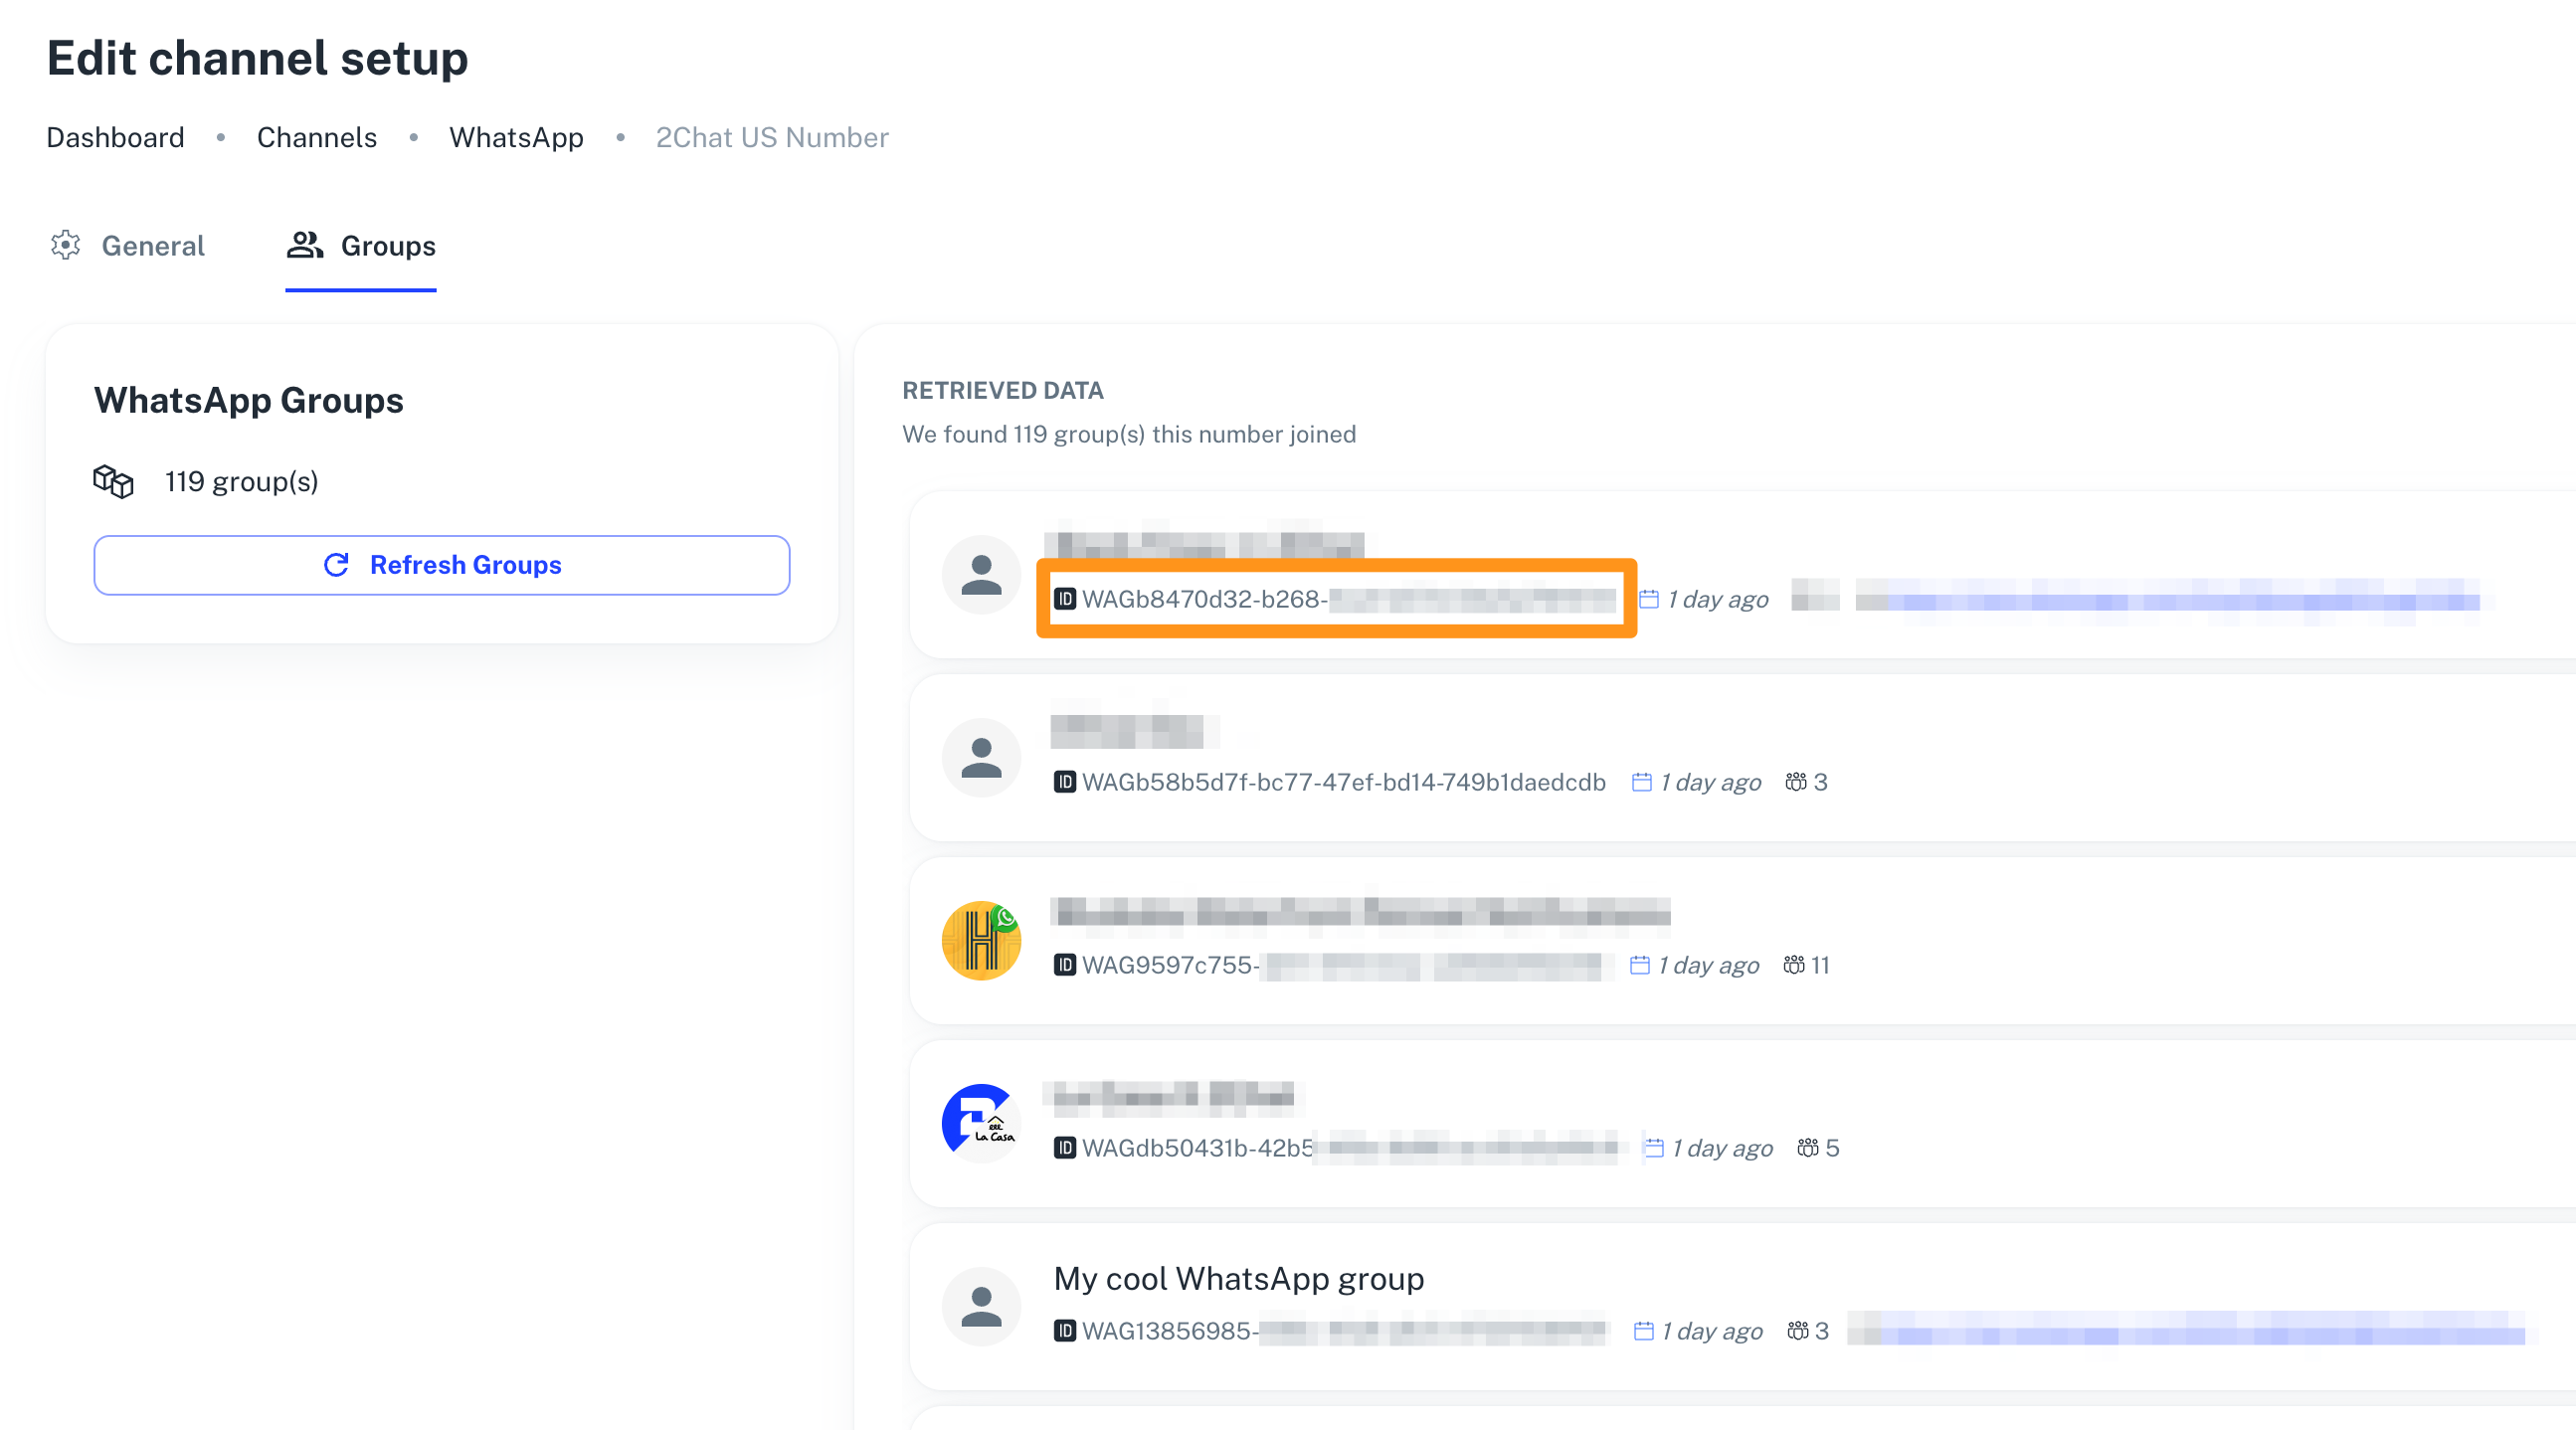Select the Groups tab

[x=387, y=246]
